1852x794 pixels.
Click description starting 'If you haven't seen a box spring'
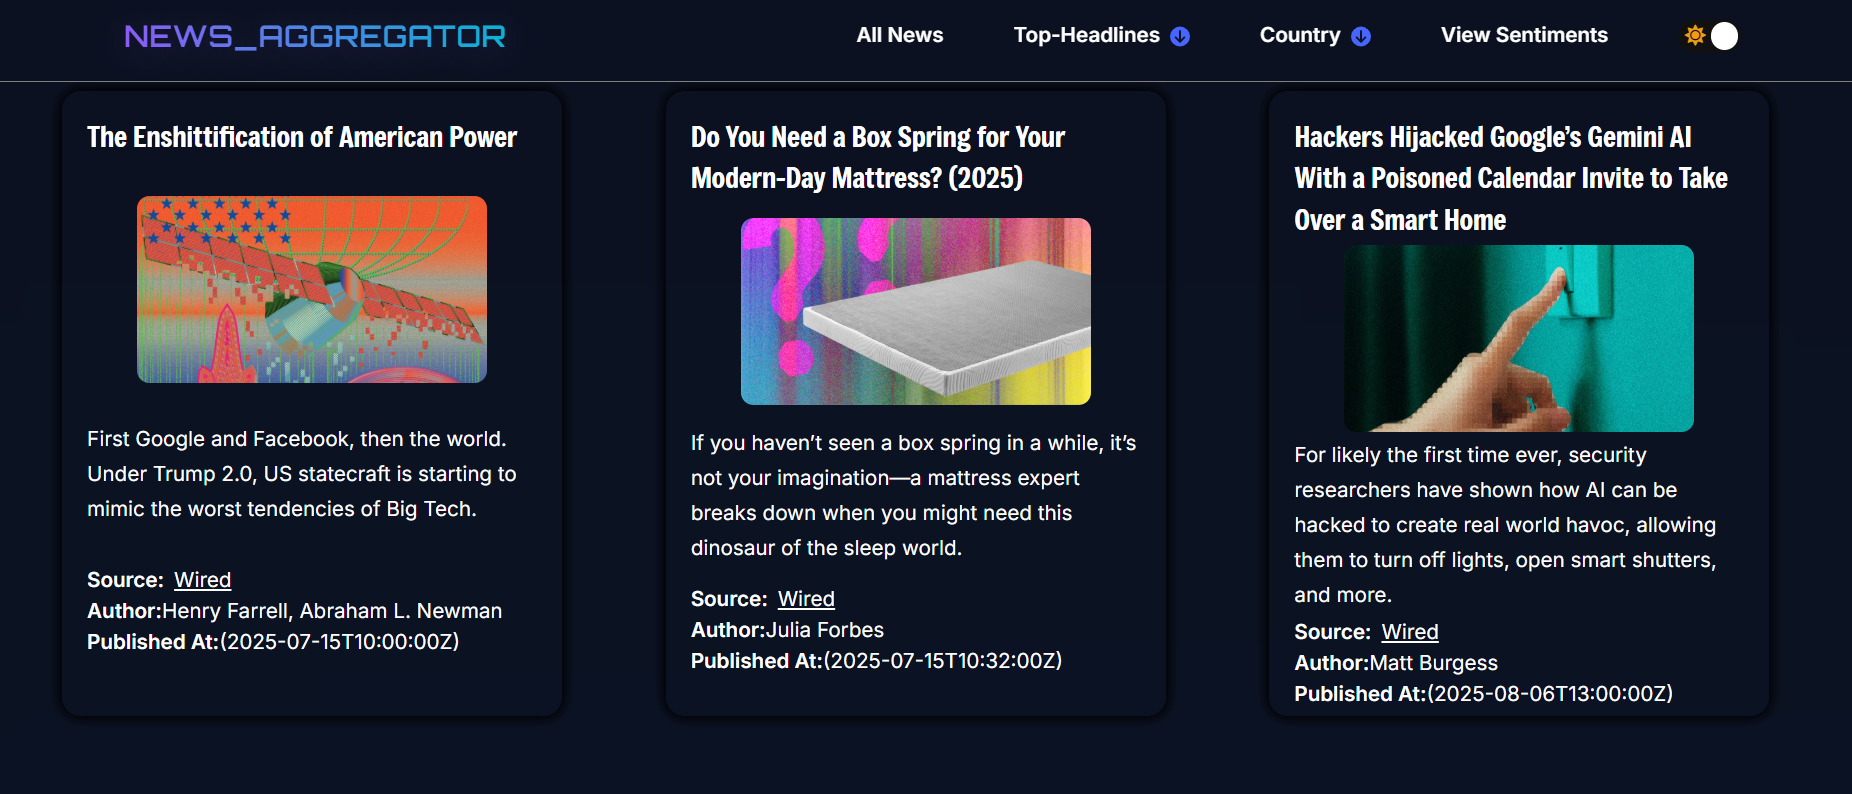pos(914,495)
